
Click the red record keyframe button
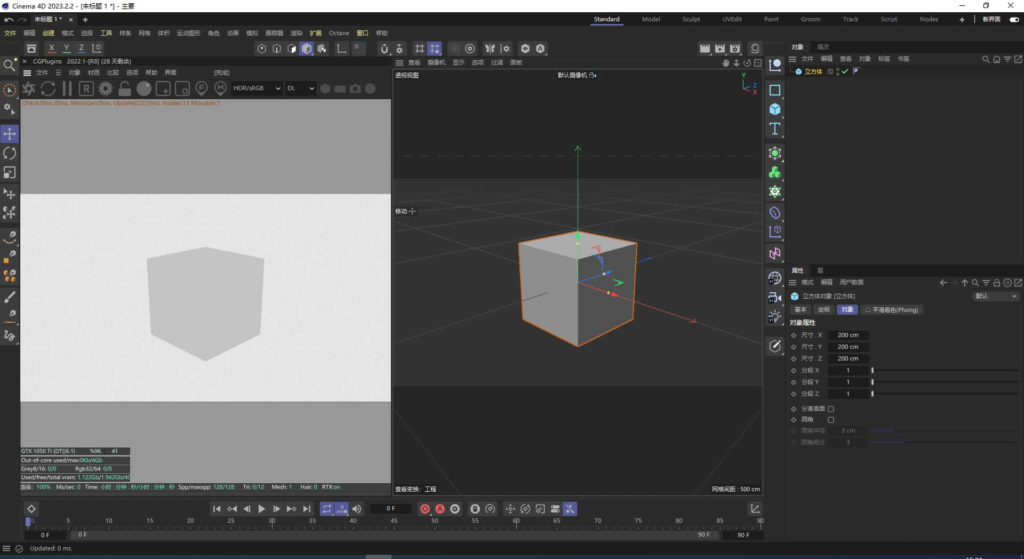(x=424, y=509)
